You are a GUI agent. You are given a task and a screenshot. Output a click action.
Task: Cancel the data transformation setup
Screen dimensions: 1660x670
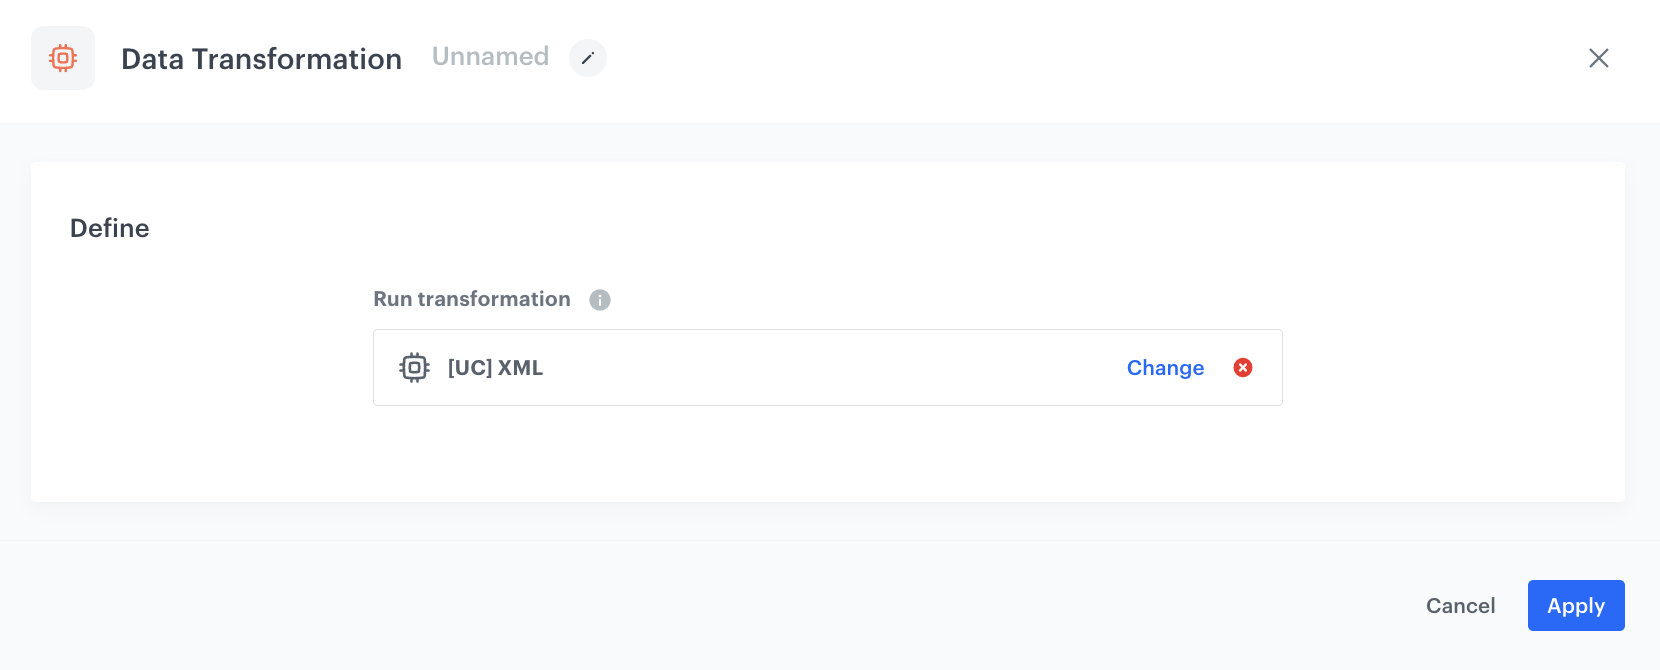tap(1460, 605)
